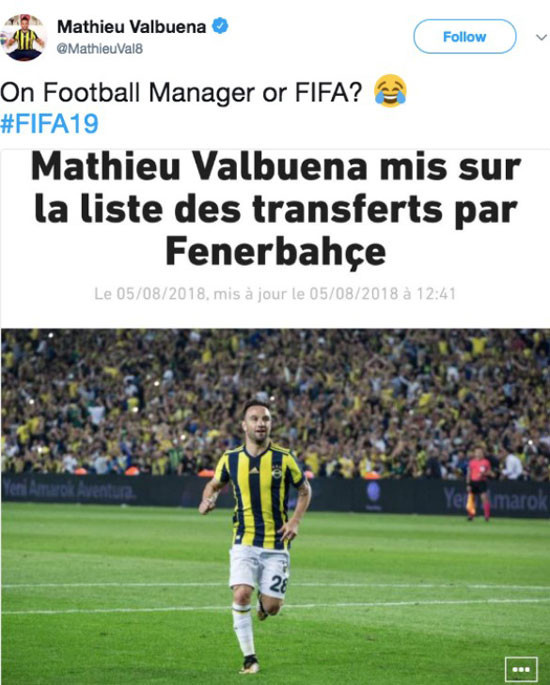The width and height of the screenshot is (550, 685).
Task: Follow Mathieu Valbuena's account
Action: tap(465, 37)
